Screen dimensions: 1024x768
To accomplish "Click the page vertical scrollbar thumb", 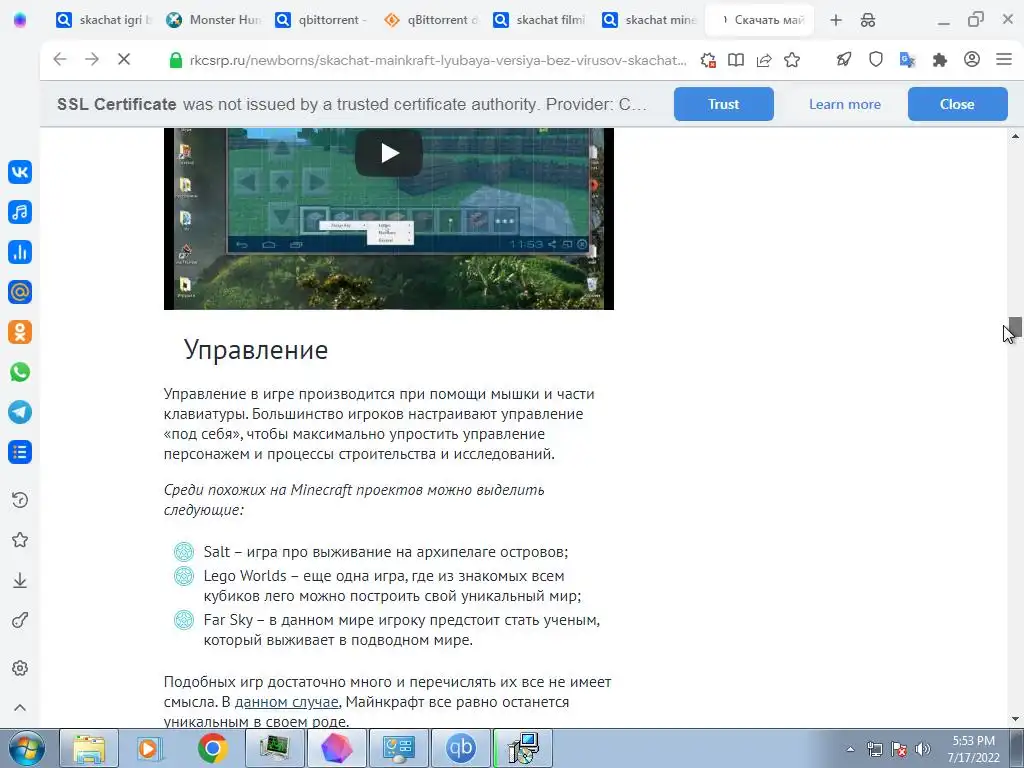I will point(1015,327).
